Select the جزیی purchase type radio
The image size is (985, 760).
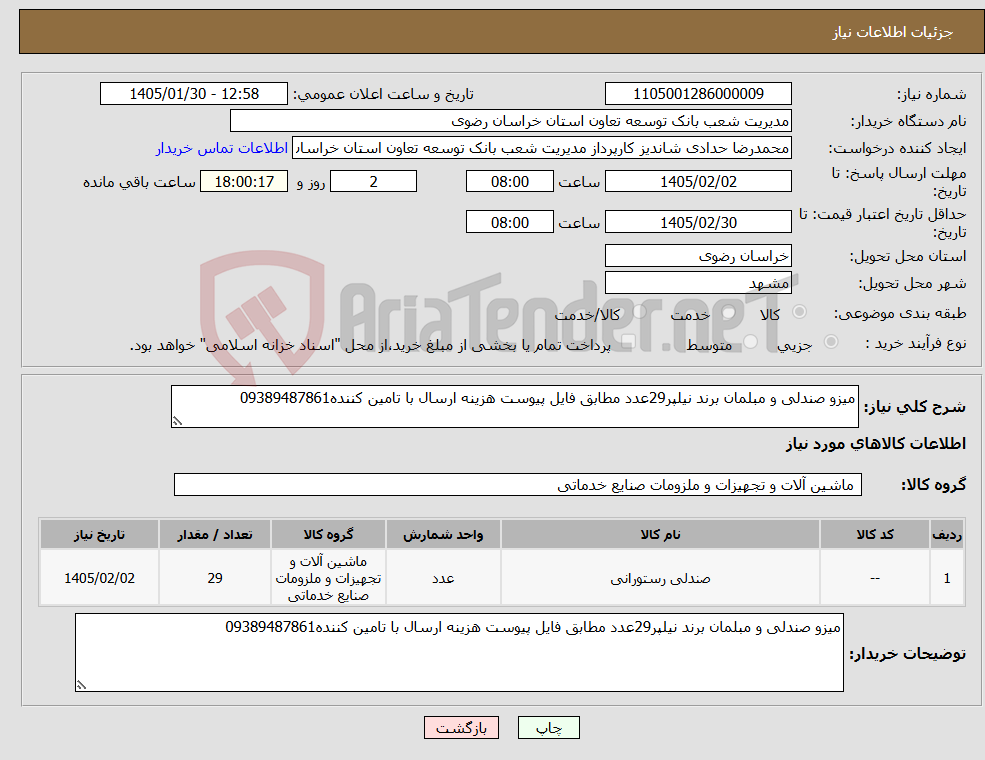[x=830, y=342]
